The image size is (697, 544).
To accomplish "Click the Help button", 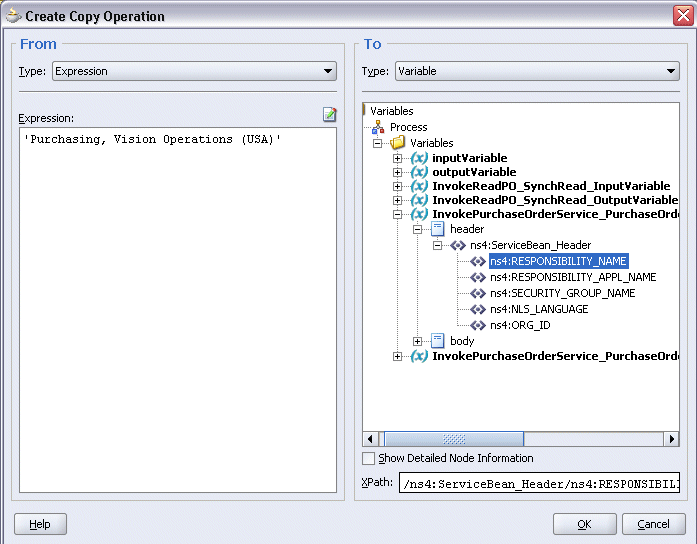I will [x=40, y=524].
